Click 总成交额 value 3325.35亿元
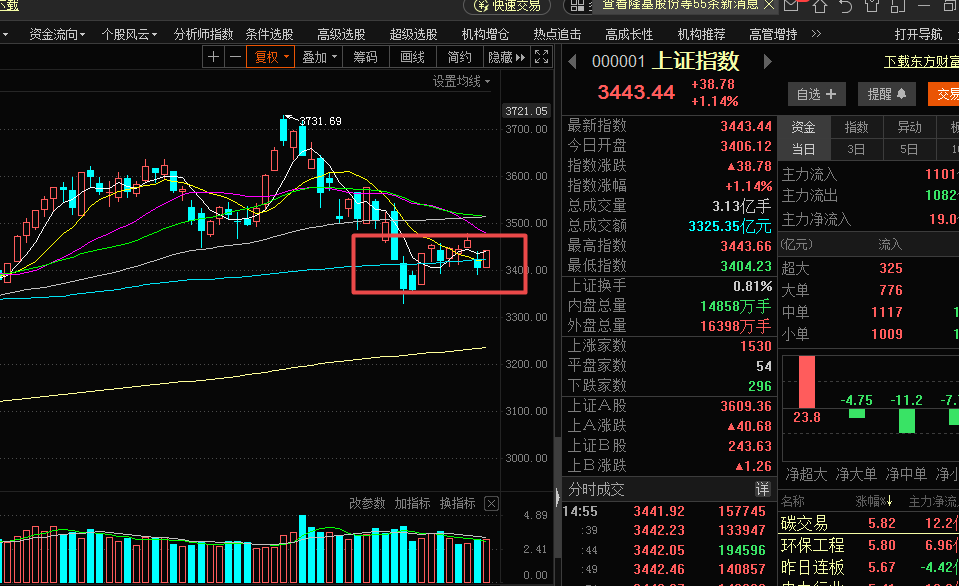 click(x=730, y=226)
